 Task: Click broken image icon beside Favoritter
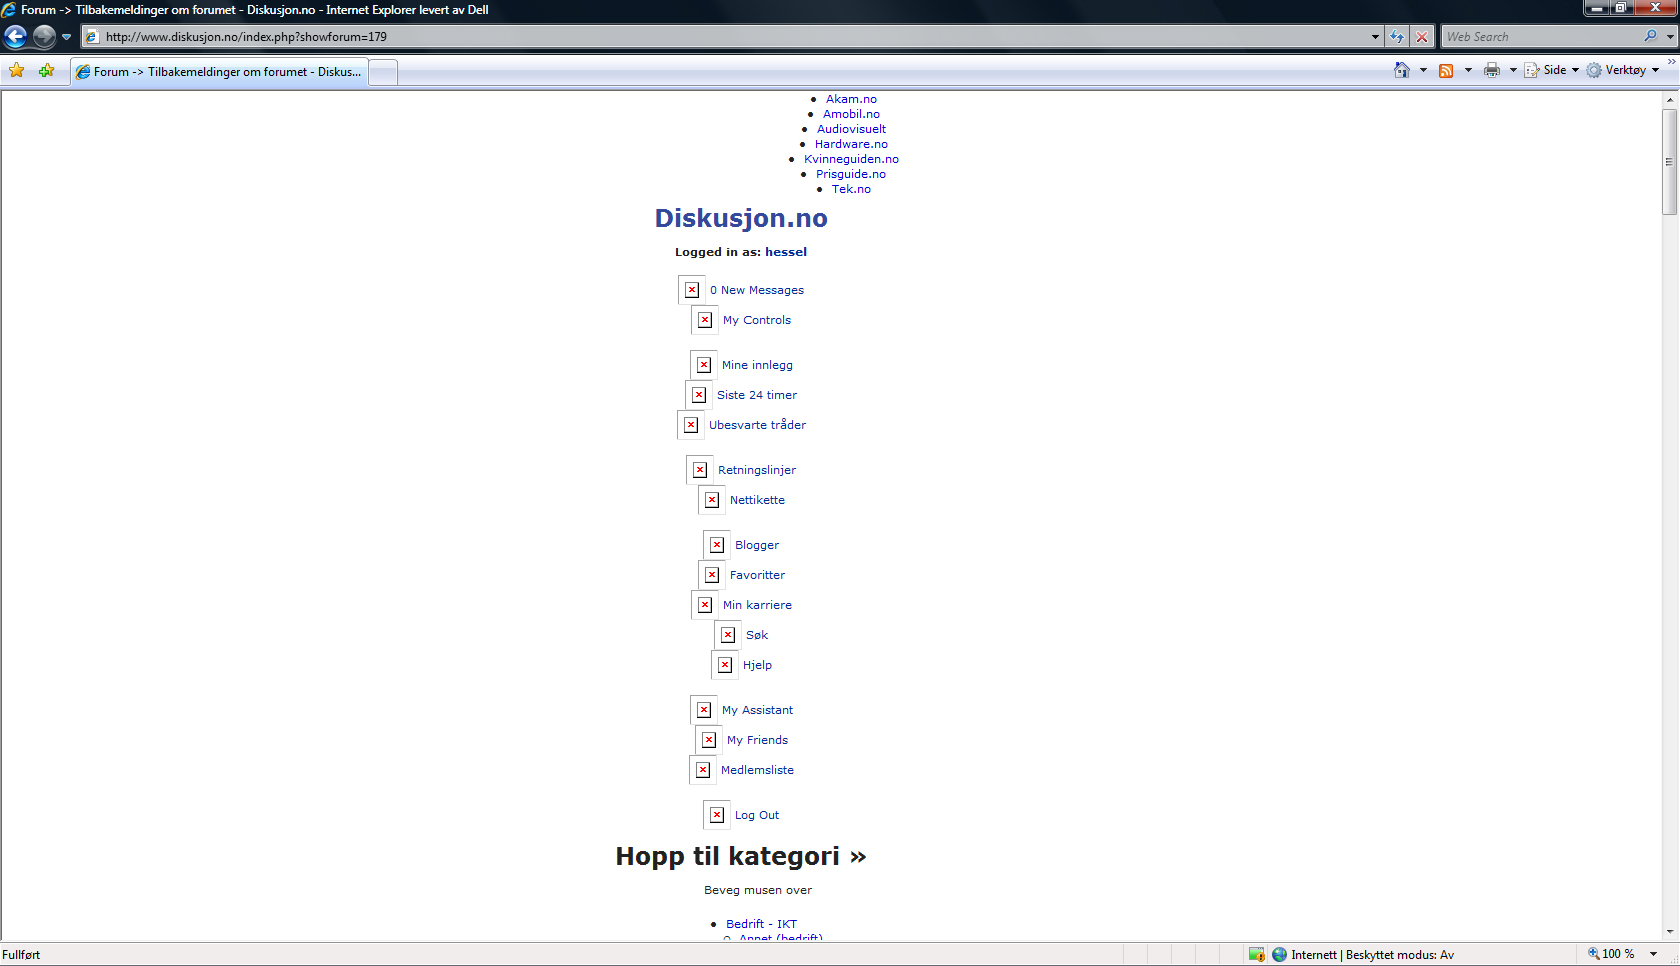point(712,575)
